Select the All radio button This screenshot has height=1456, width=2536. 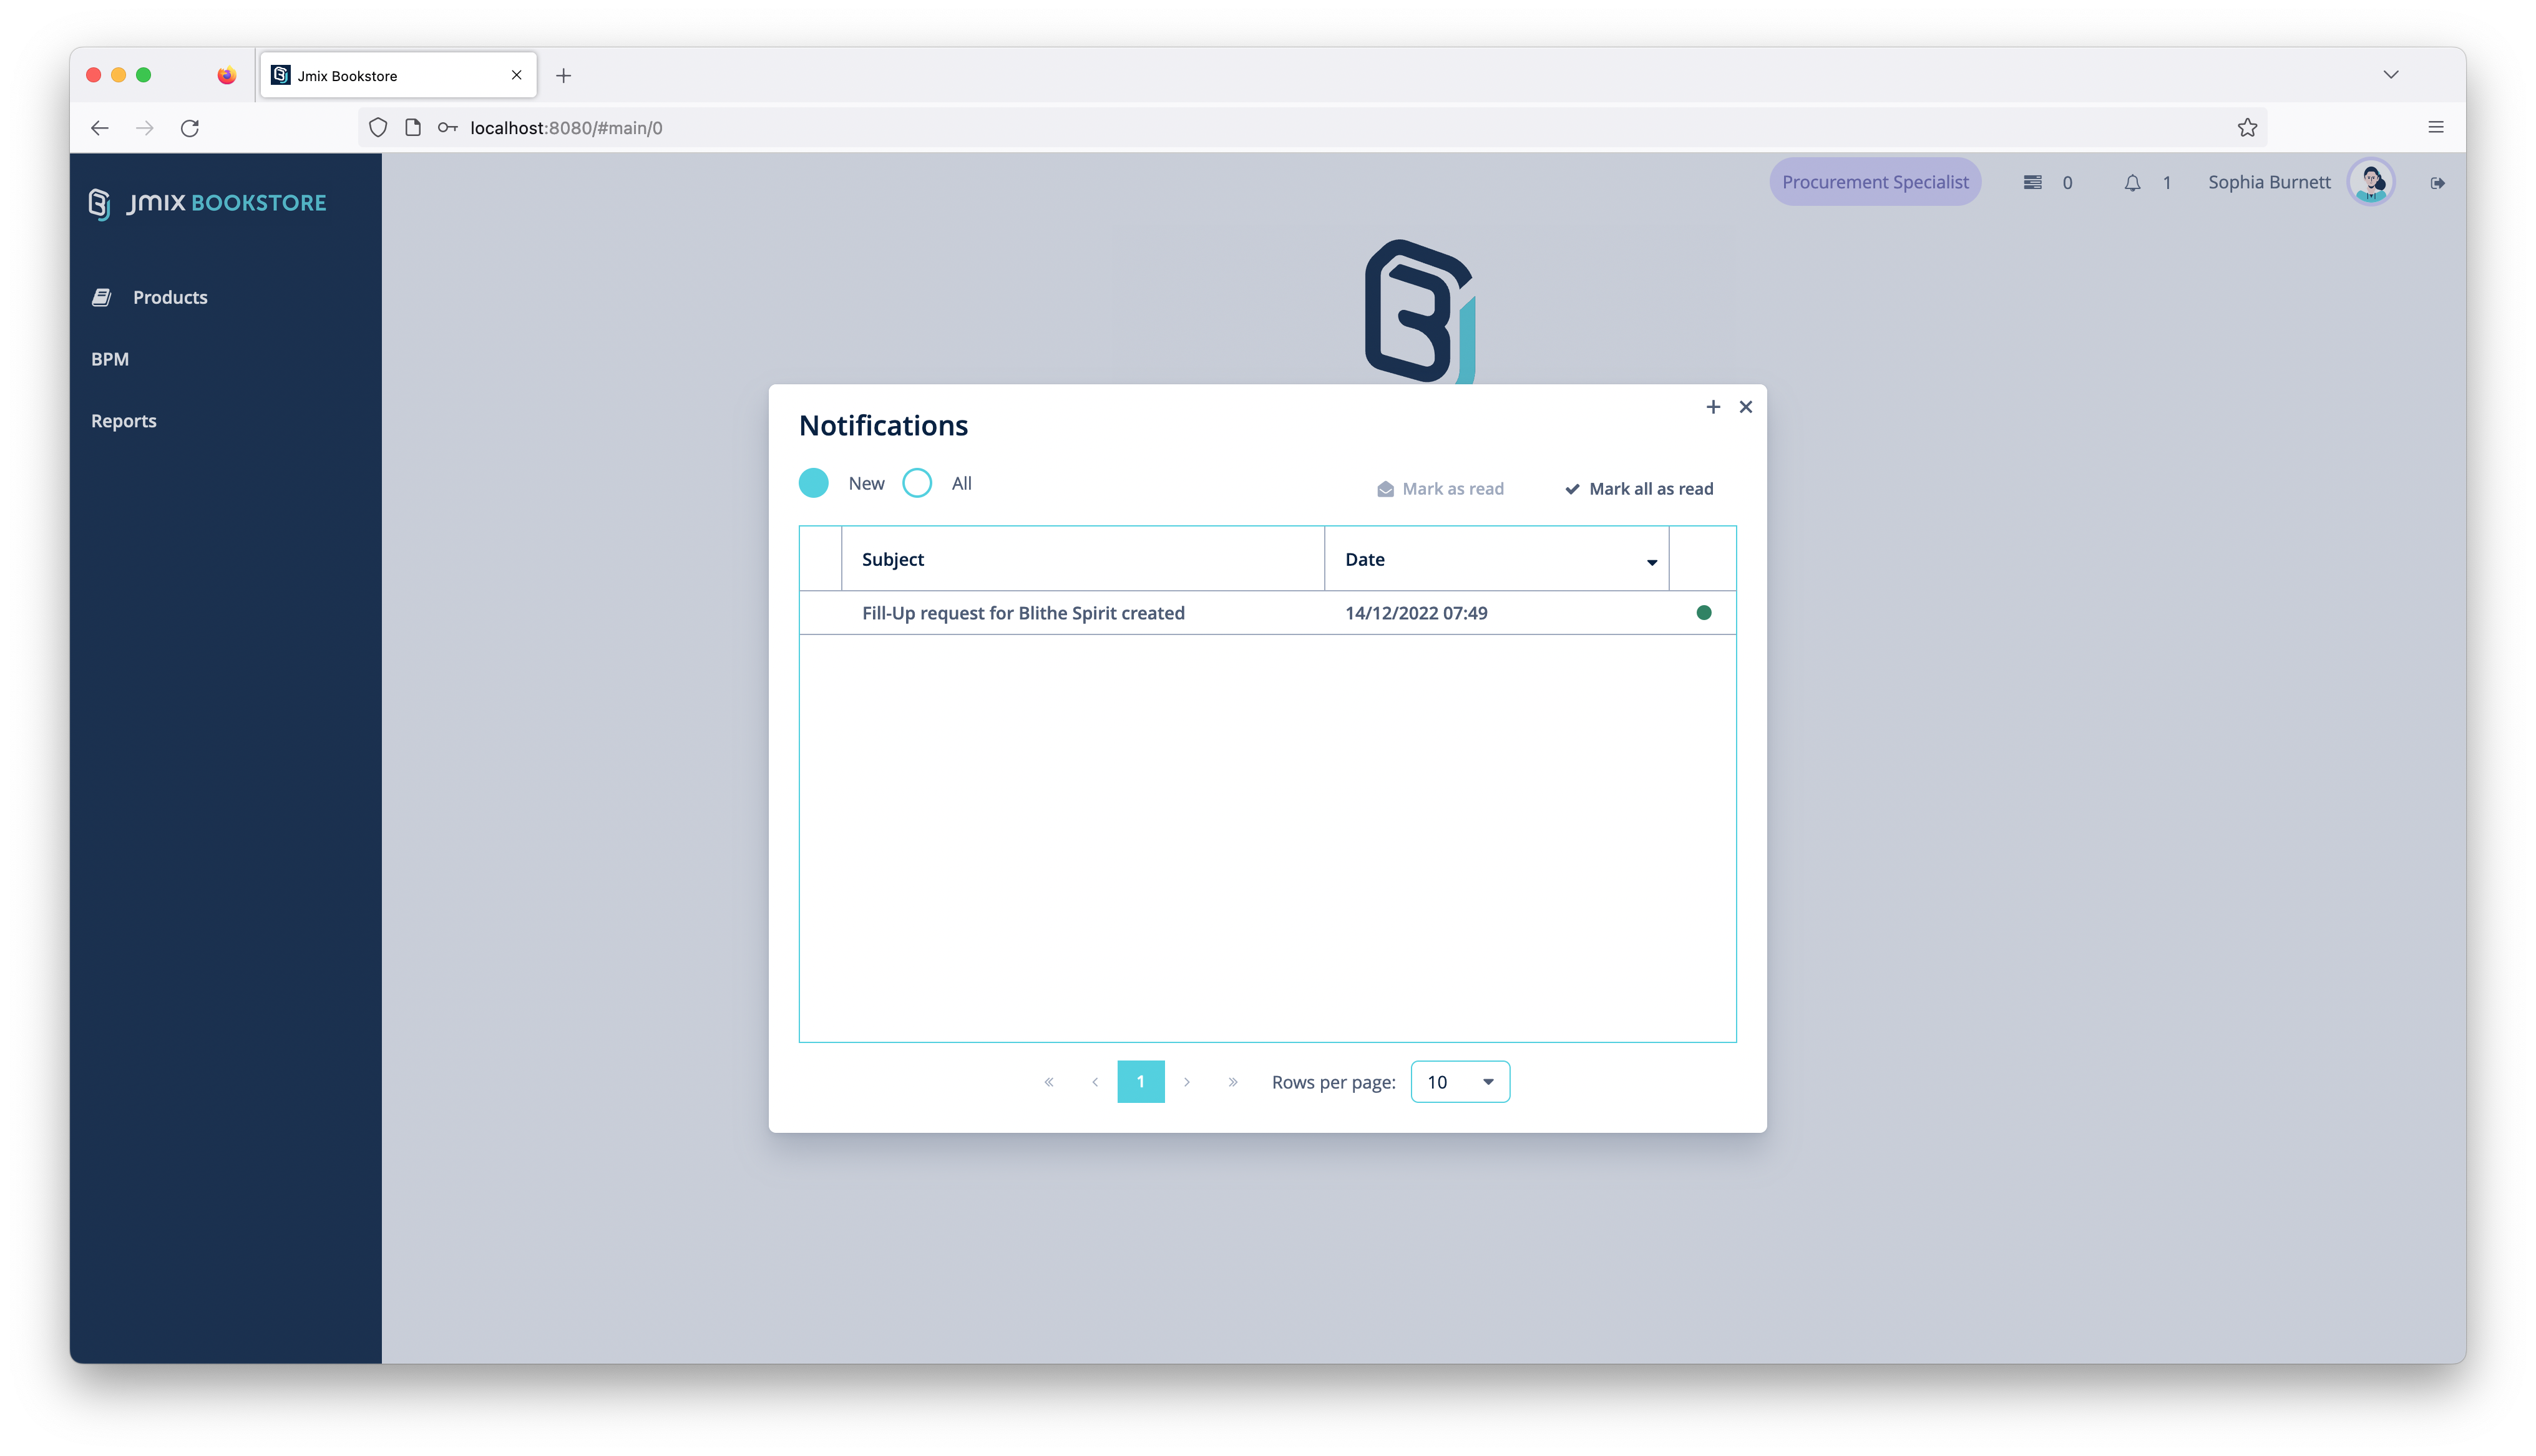pos(917,483)
